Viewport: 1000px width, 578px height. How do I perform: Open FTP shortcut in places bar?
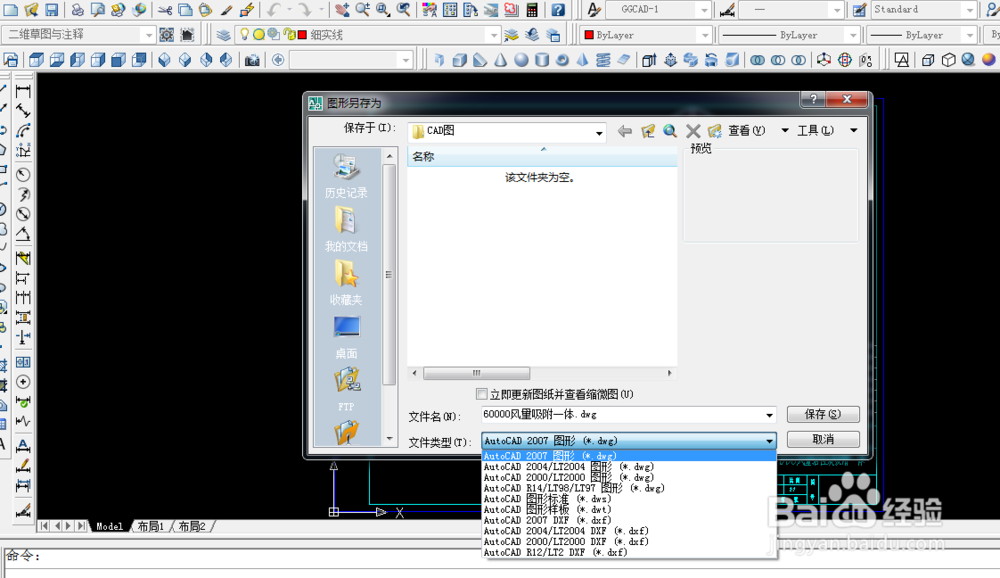pyautogui.click(x=346, y=390)
